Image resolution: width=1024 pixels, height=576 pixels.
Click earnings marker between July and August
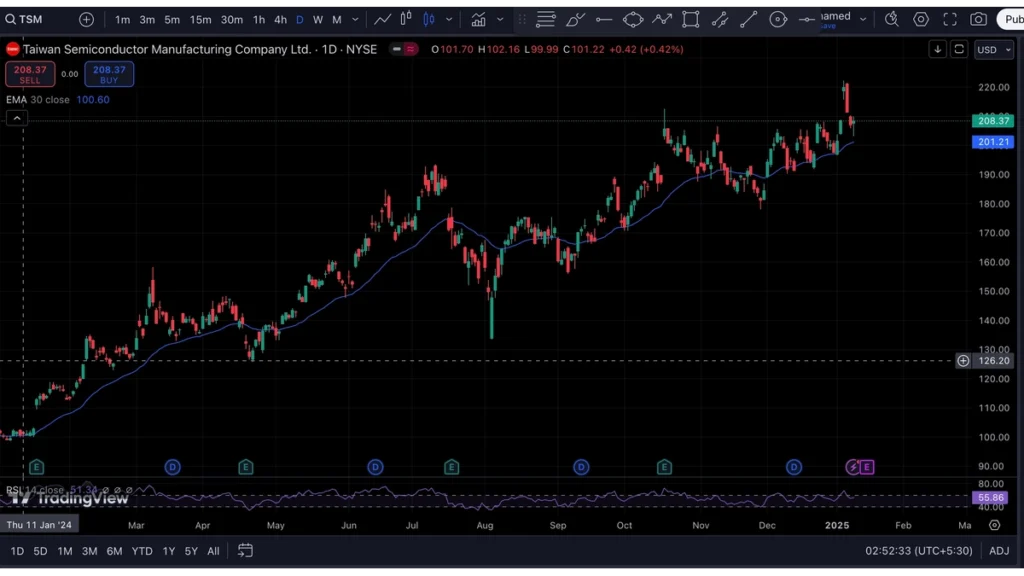click(x=451, y=467)
